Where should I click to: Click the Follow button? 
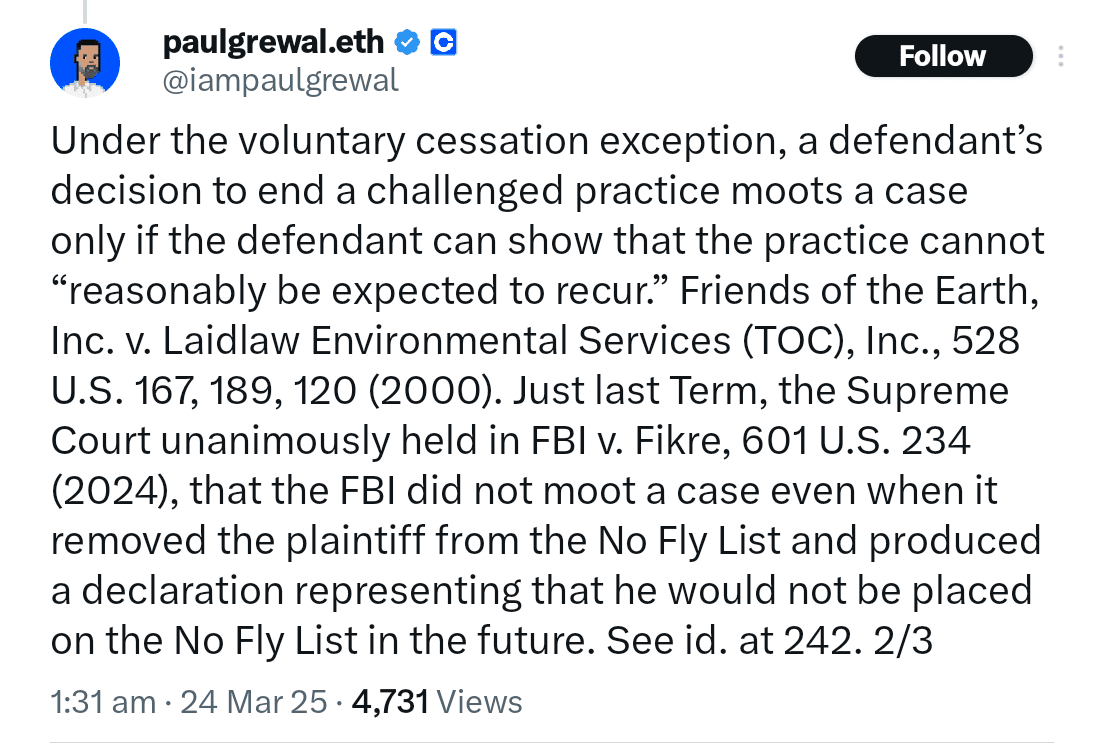click(942, 56)
